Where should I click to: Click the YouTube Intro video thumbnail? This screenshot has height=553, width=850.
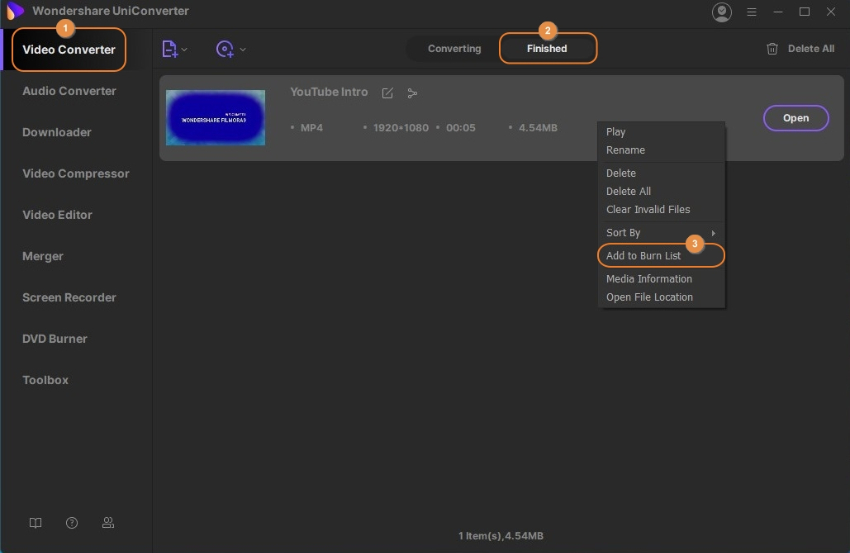click(215, 118)
